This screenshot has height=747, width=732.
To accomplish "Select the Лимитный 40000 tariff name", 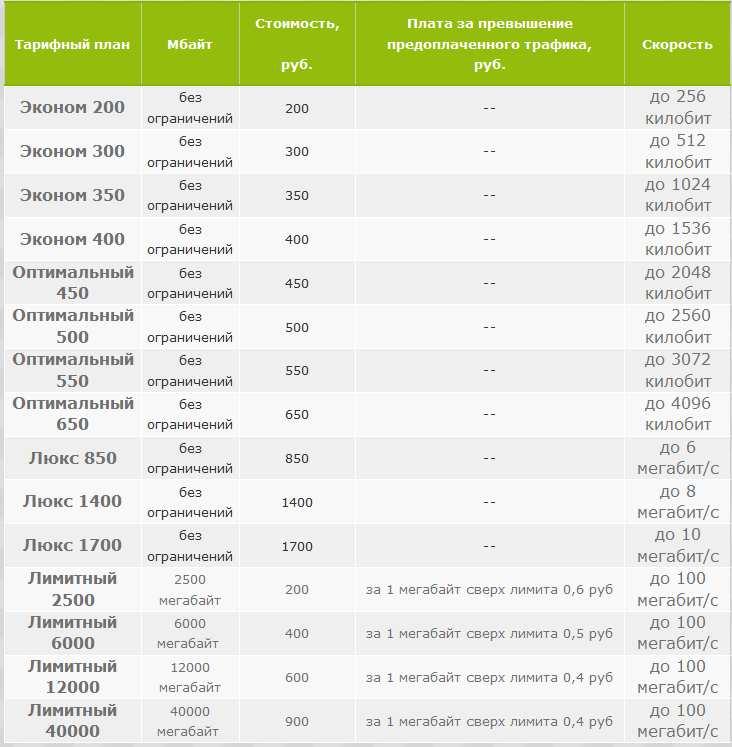I will [73, 721].
